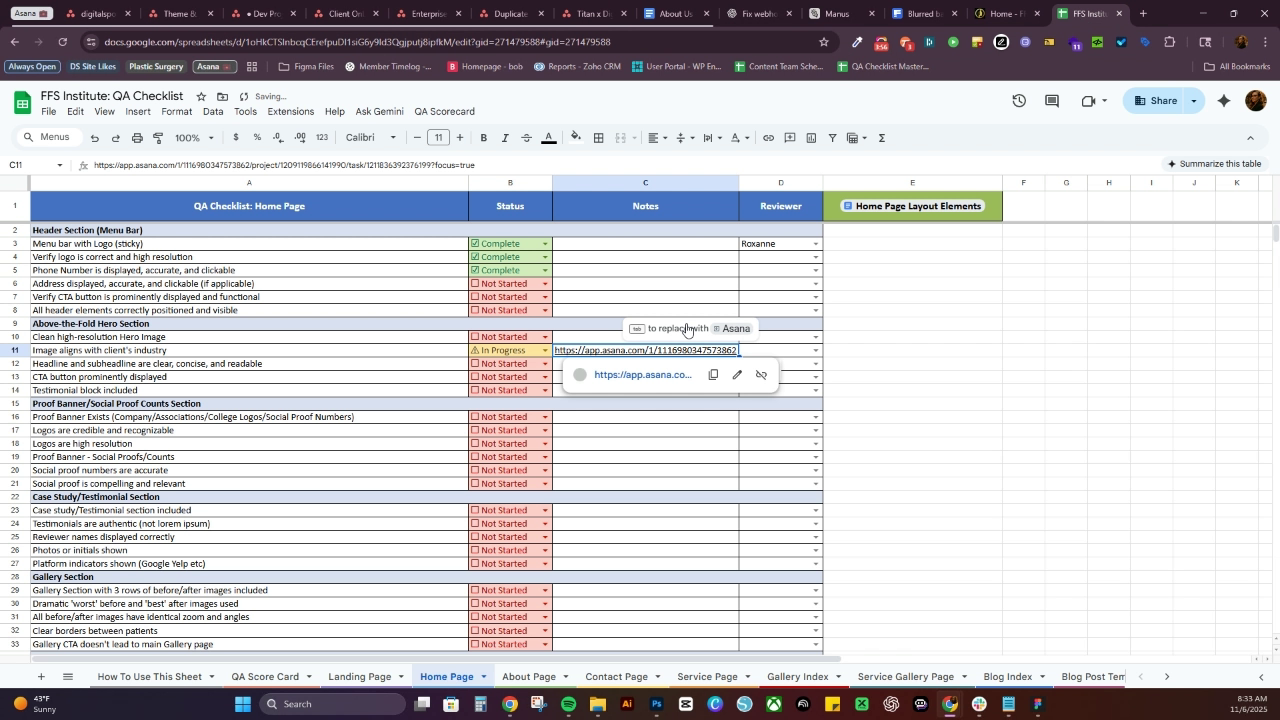Open more number formats (123)

pyautogui.click(x=322, y=138)
